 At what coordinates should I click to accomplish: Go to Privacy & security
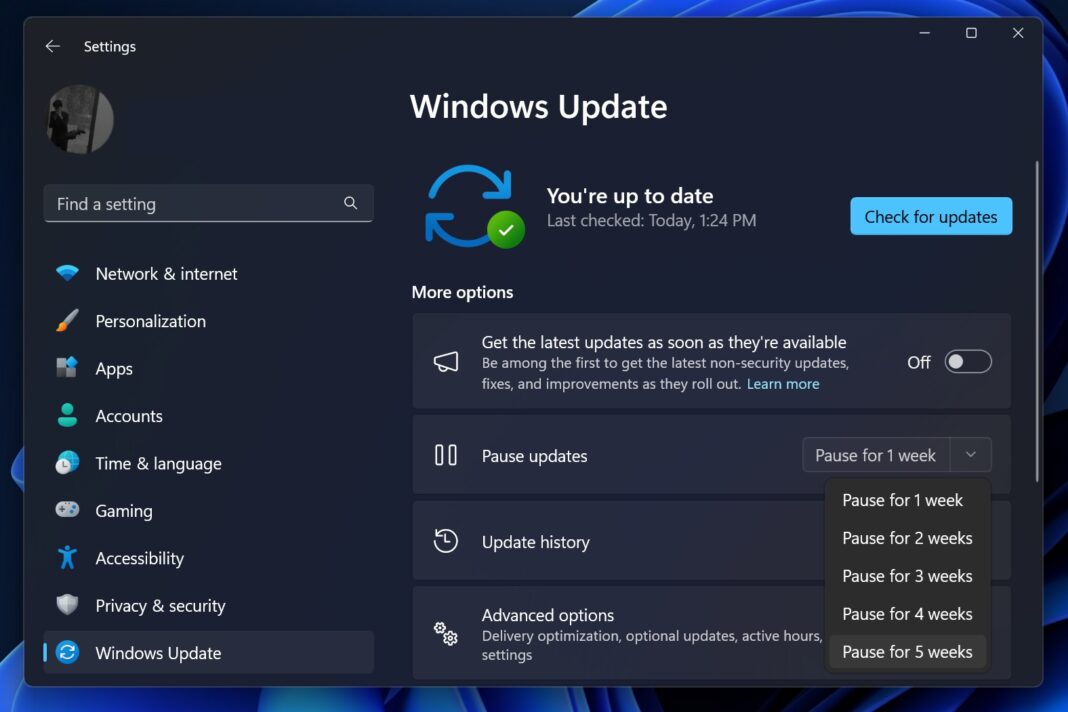208,605
